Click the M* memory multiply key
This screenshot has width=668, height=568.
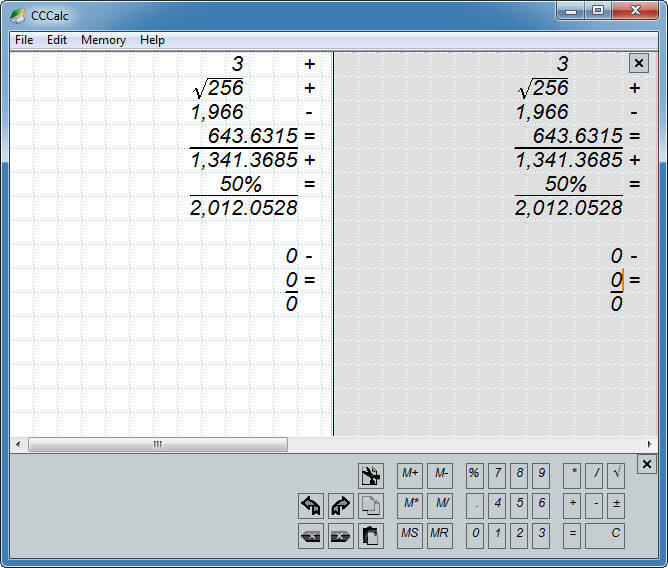coord(410,506)
